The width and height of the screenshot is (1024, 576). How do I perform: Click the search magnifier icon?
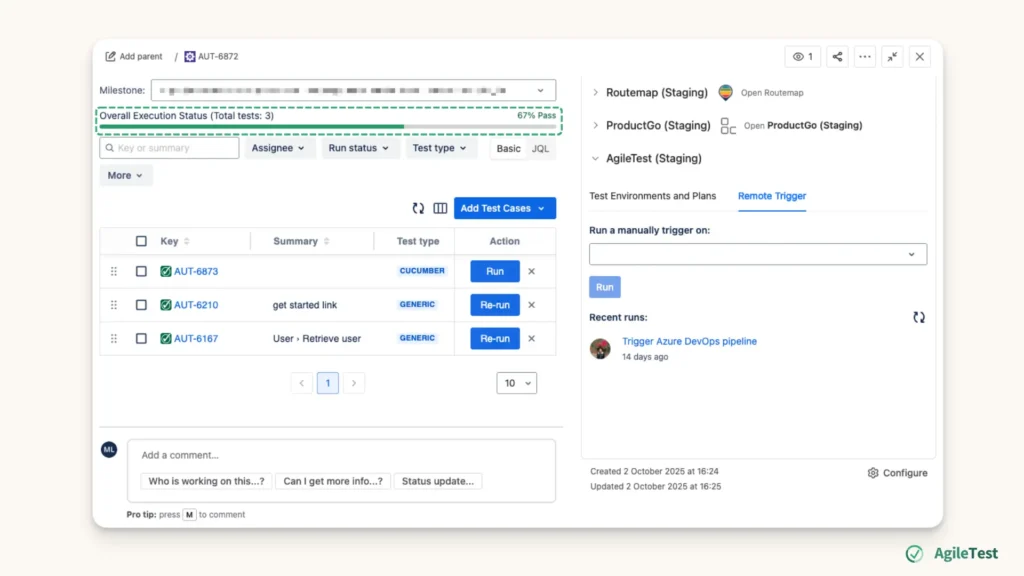click(x=110, y=148)
